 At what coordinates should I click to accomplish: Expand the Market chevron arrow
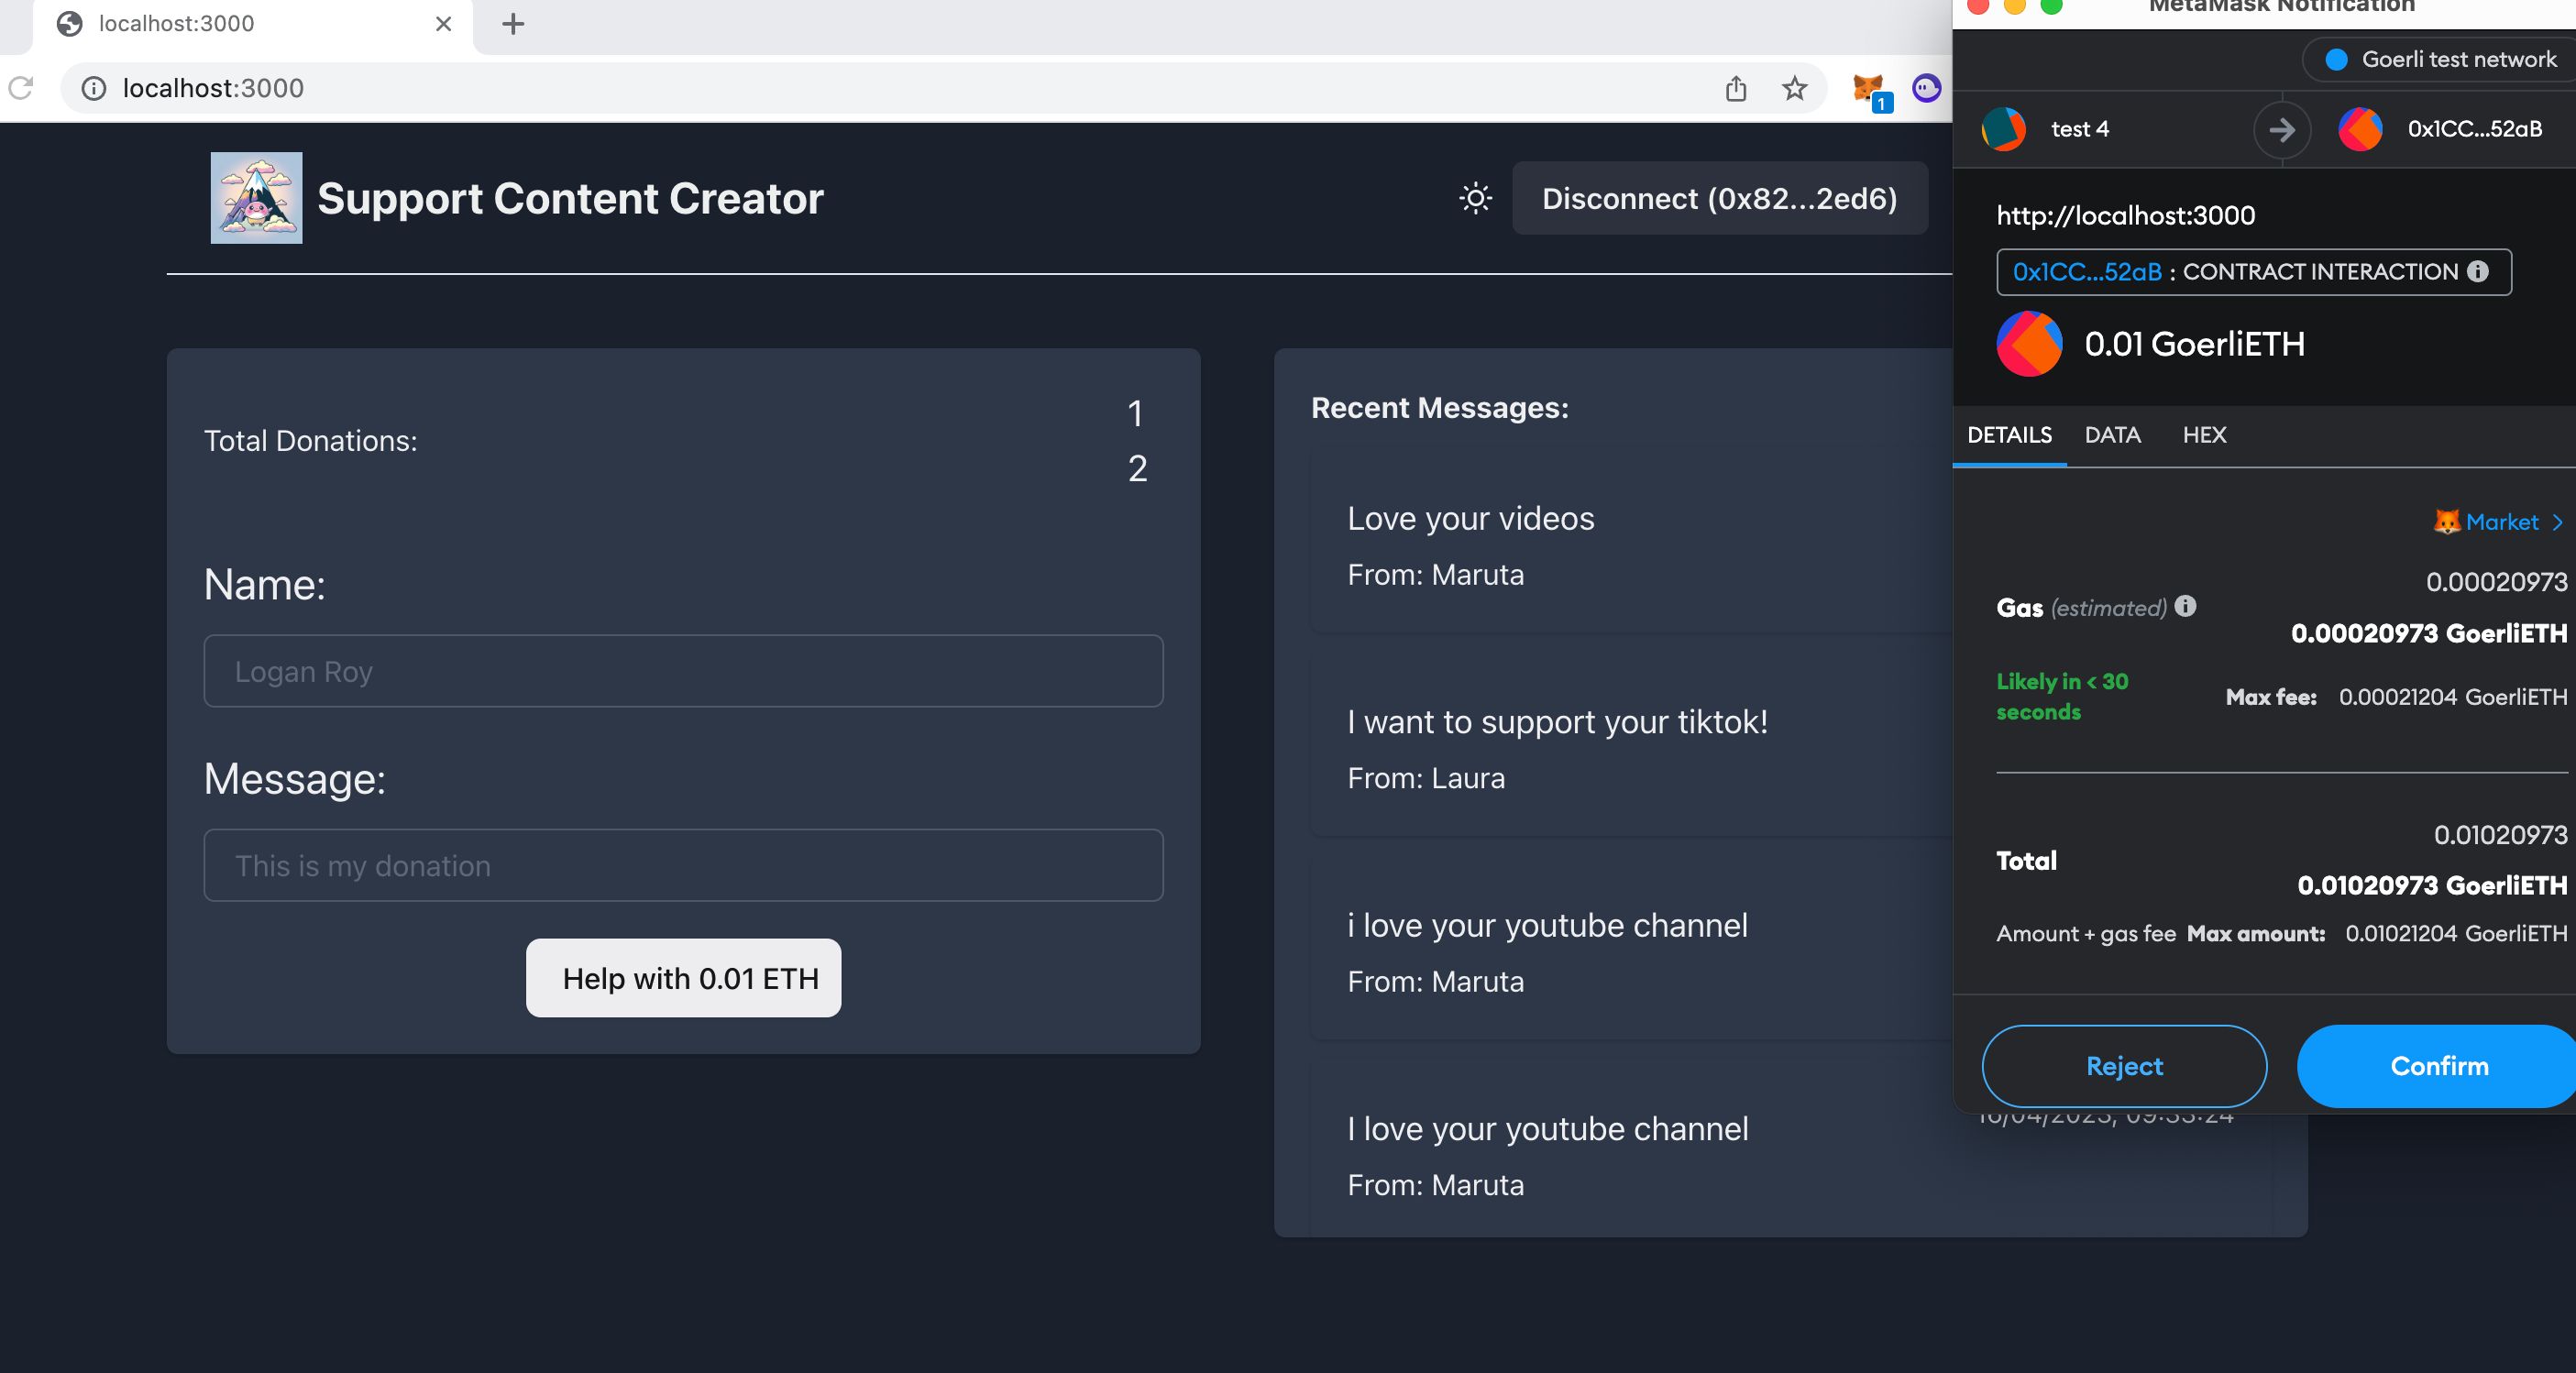(2558, 521)
